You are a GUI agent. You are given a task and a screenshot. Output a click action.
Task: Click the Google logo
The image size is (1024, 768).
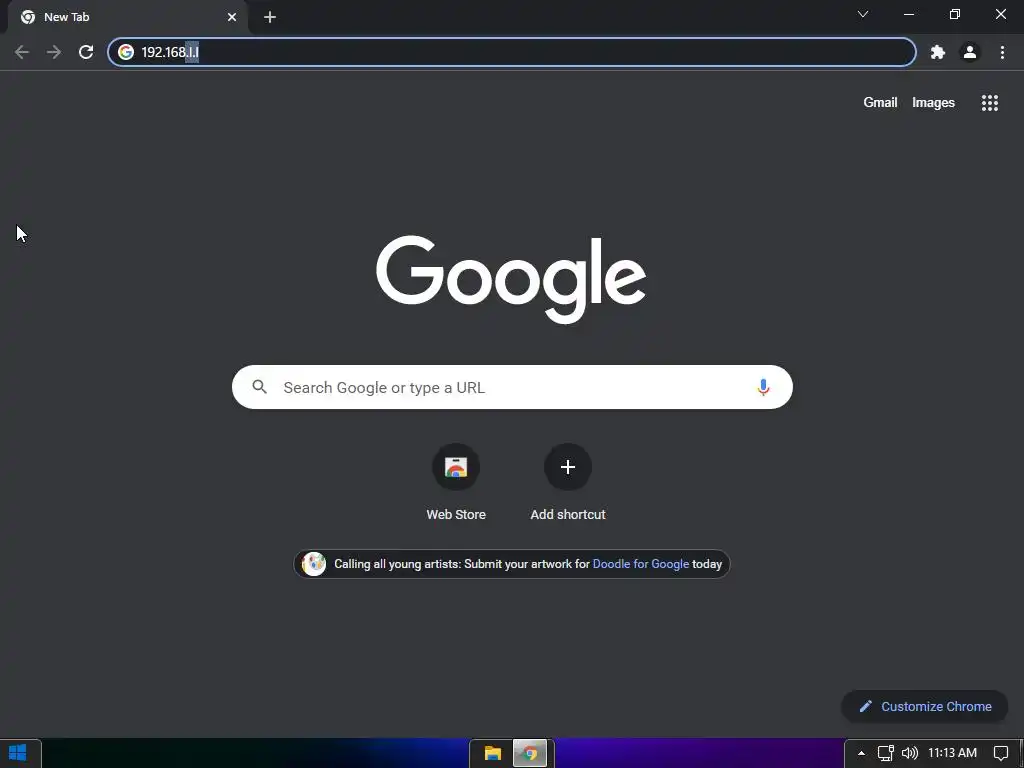tap(511, 279)
